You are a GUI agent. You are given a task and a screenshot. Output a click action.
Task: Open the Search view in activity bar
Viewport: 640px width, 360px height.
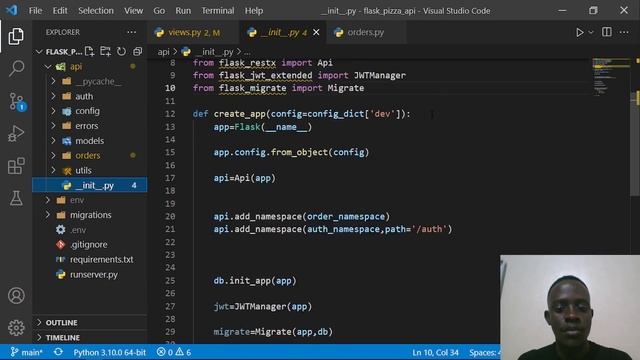(x=16, y=68)
